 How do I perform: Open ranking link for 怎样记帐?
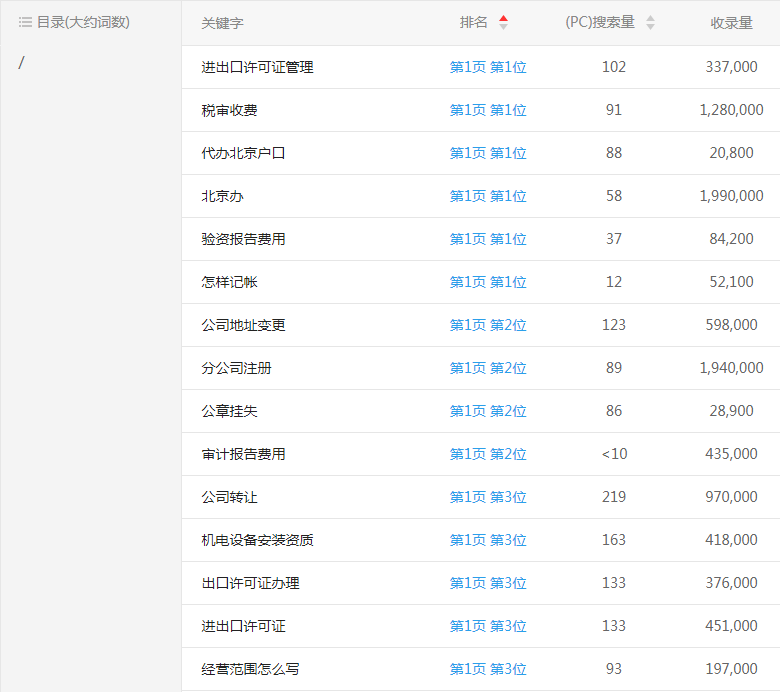(x=488, y=282)
